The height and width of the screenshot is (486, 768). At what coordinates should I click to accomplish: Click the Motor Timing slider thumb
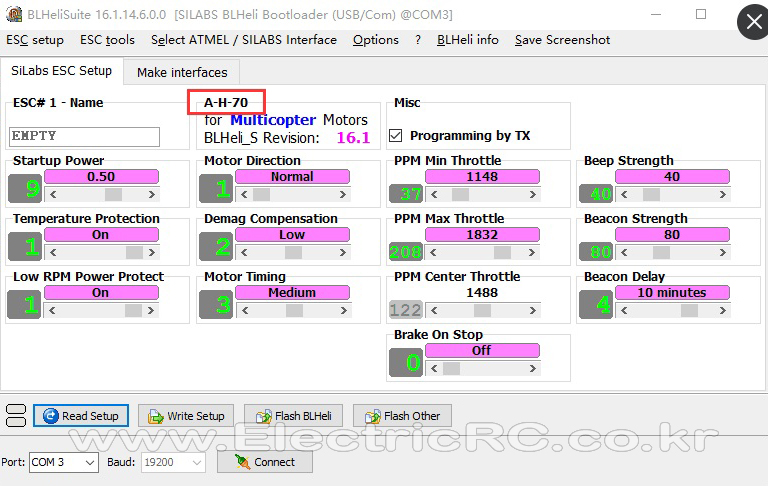(294, 310)
